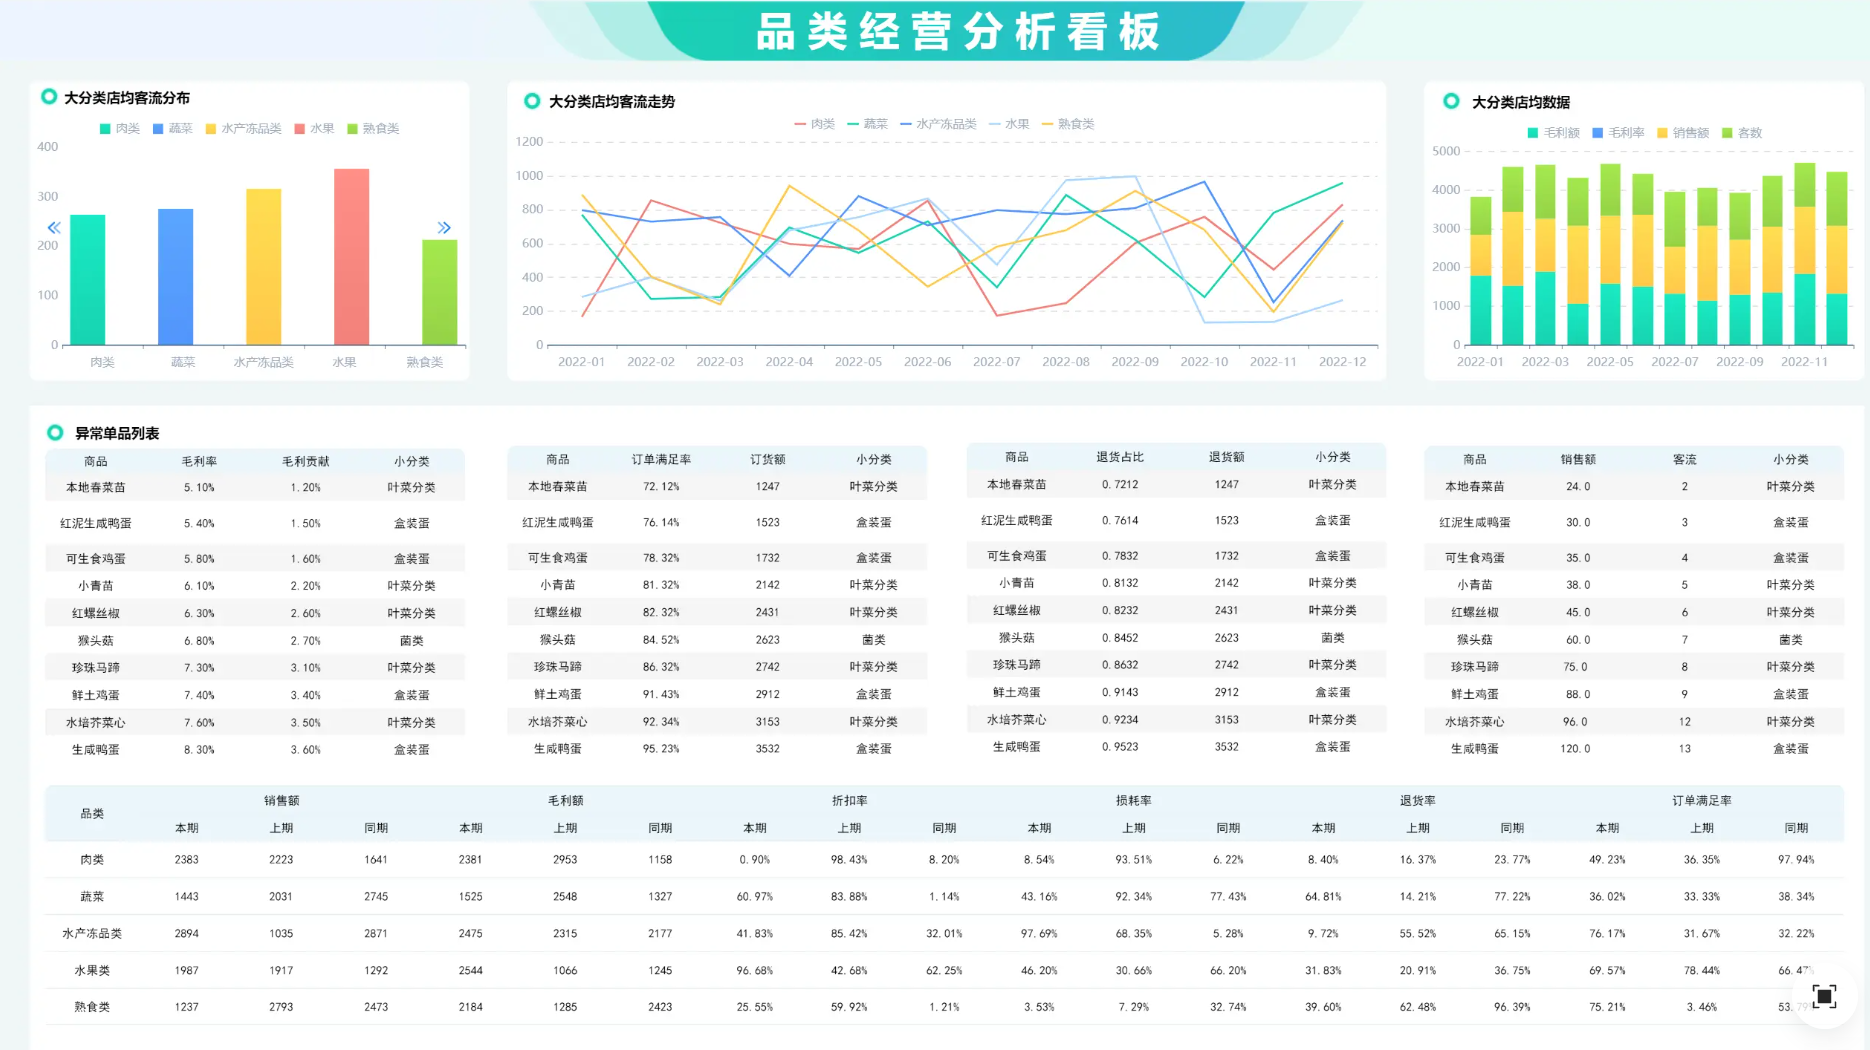Click the 品类经营分析看板 dashboard title
The width and height of the screenshot is (1870, 1050).
point(958,32)
